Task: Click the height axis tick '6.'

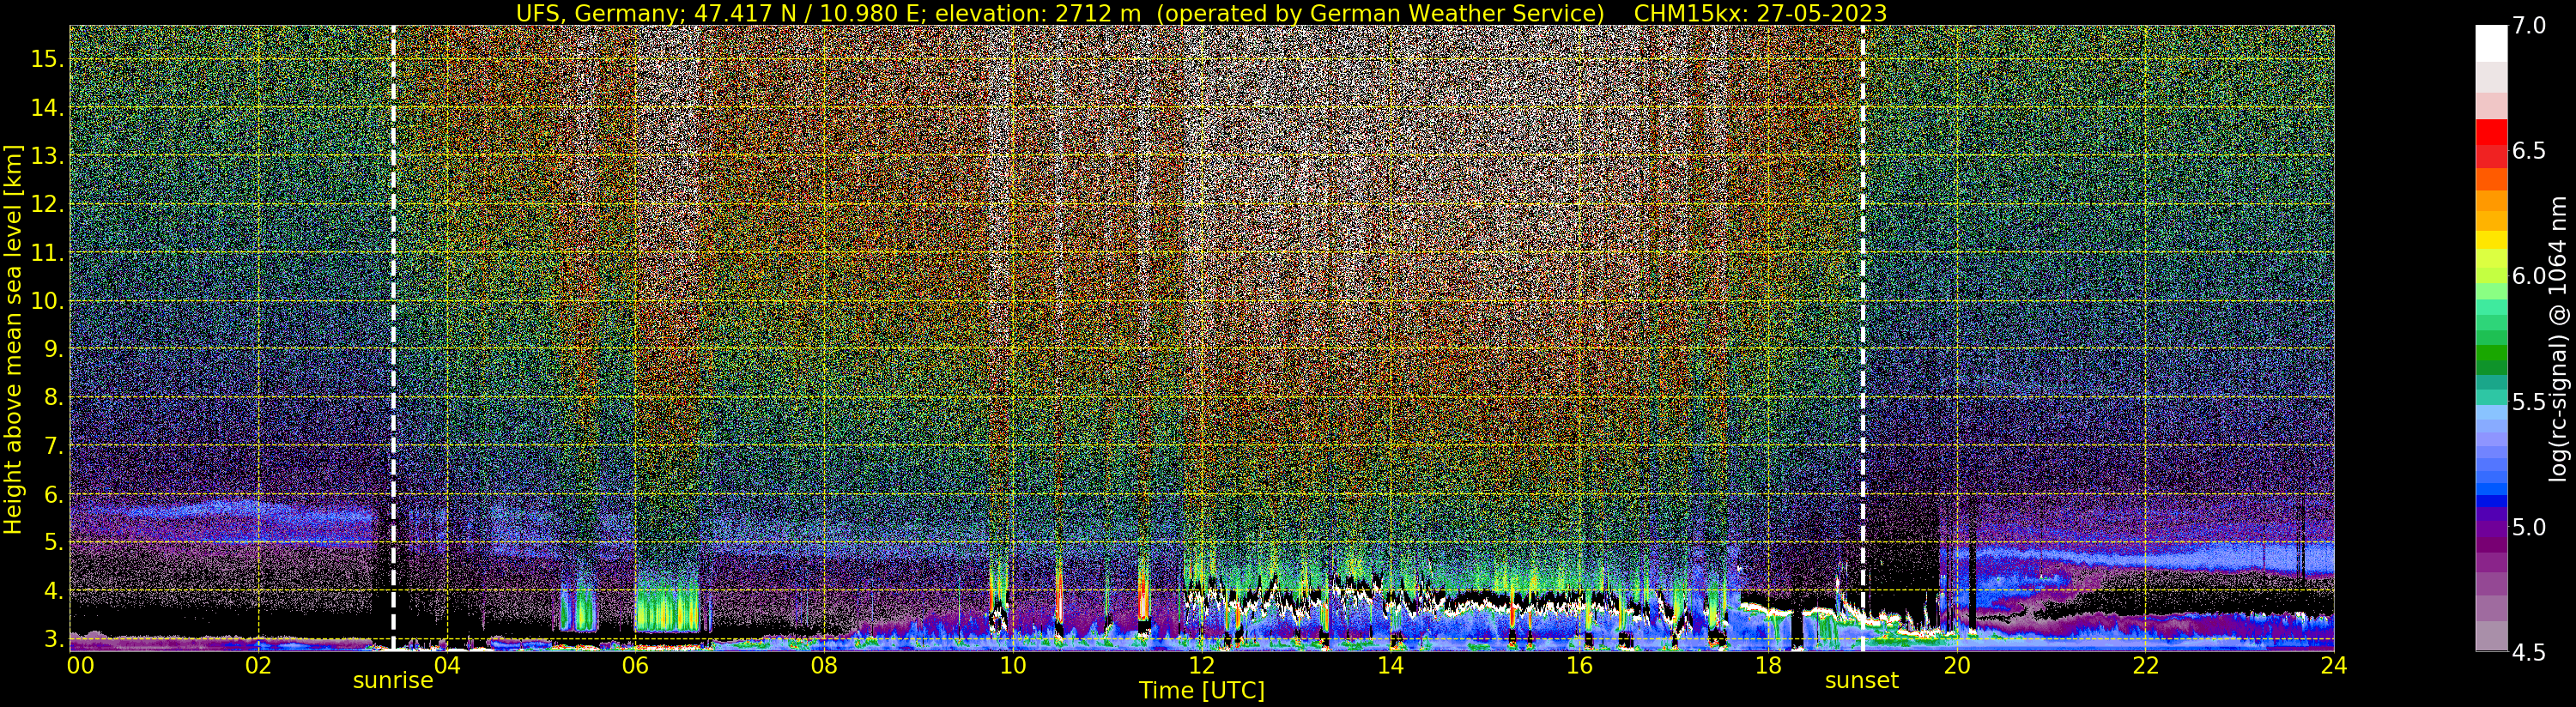Action: [x=52, y=494]
